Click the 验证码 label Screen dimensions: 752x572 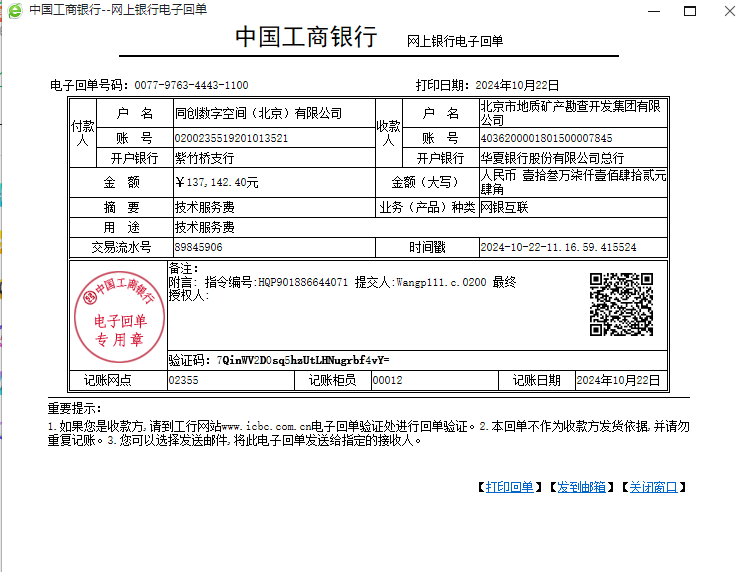pos(189,360)
